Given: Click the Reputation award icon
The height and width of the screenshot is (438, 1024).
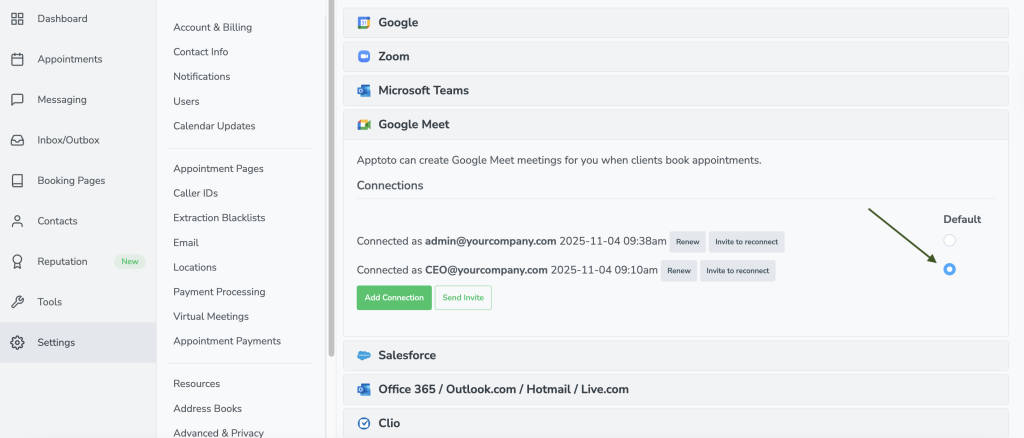Looking at the screenshot, I should pos(18,262).
